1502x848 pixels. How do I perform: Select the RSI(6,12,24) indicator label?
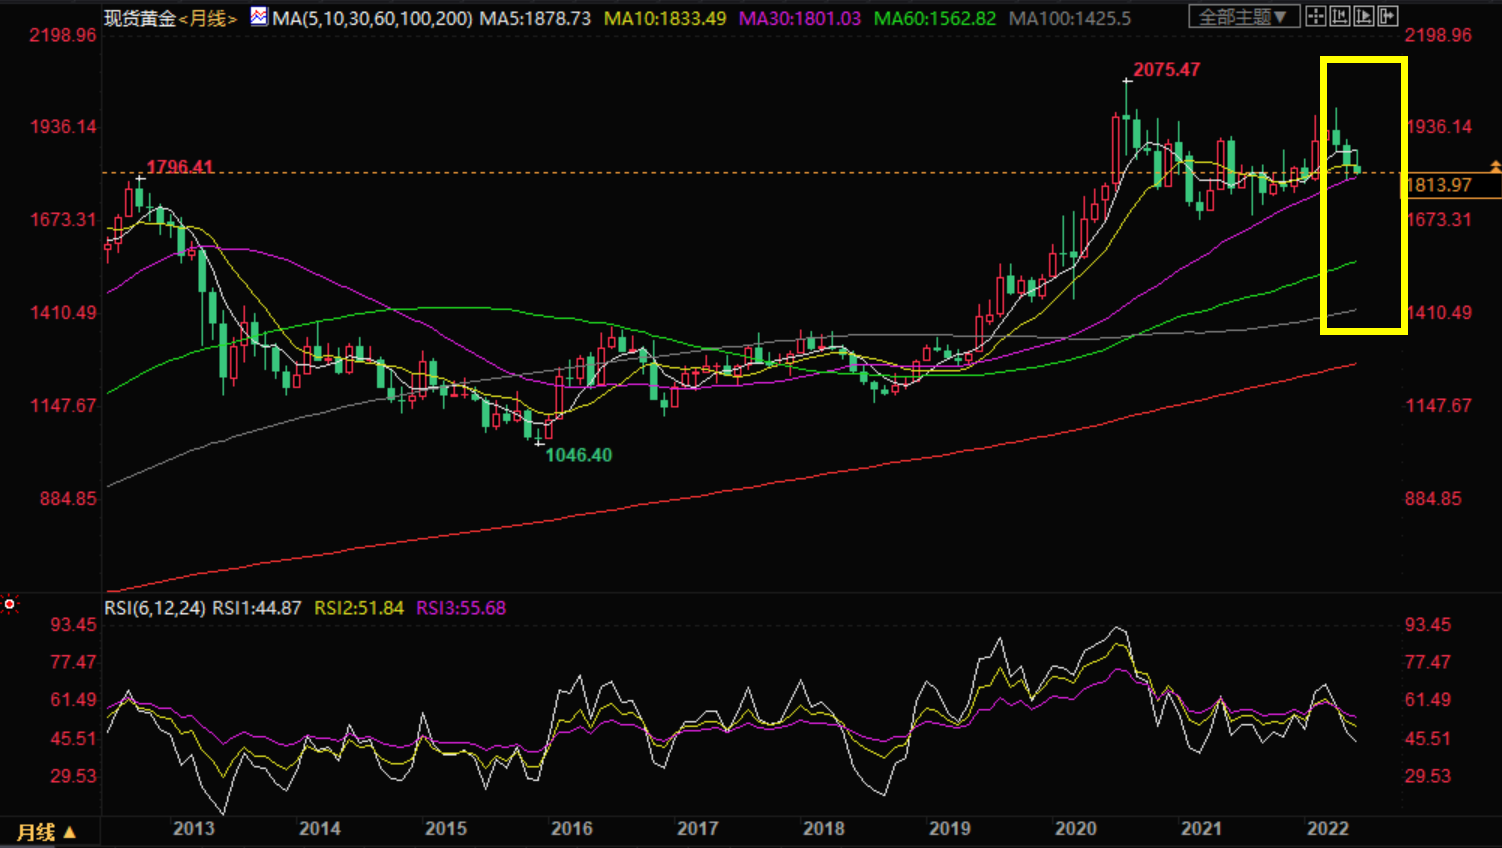click(155, 608)
